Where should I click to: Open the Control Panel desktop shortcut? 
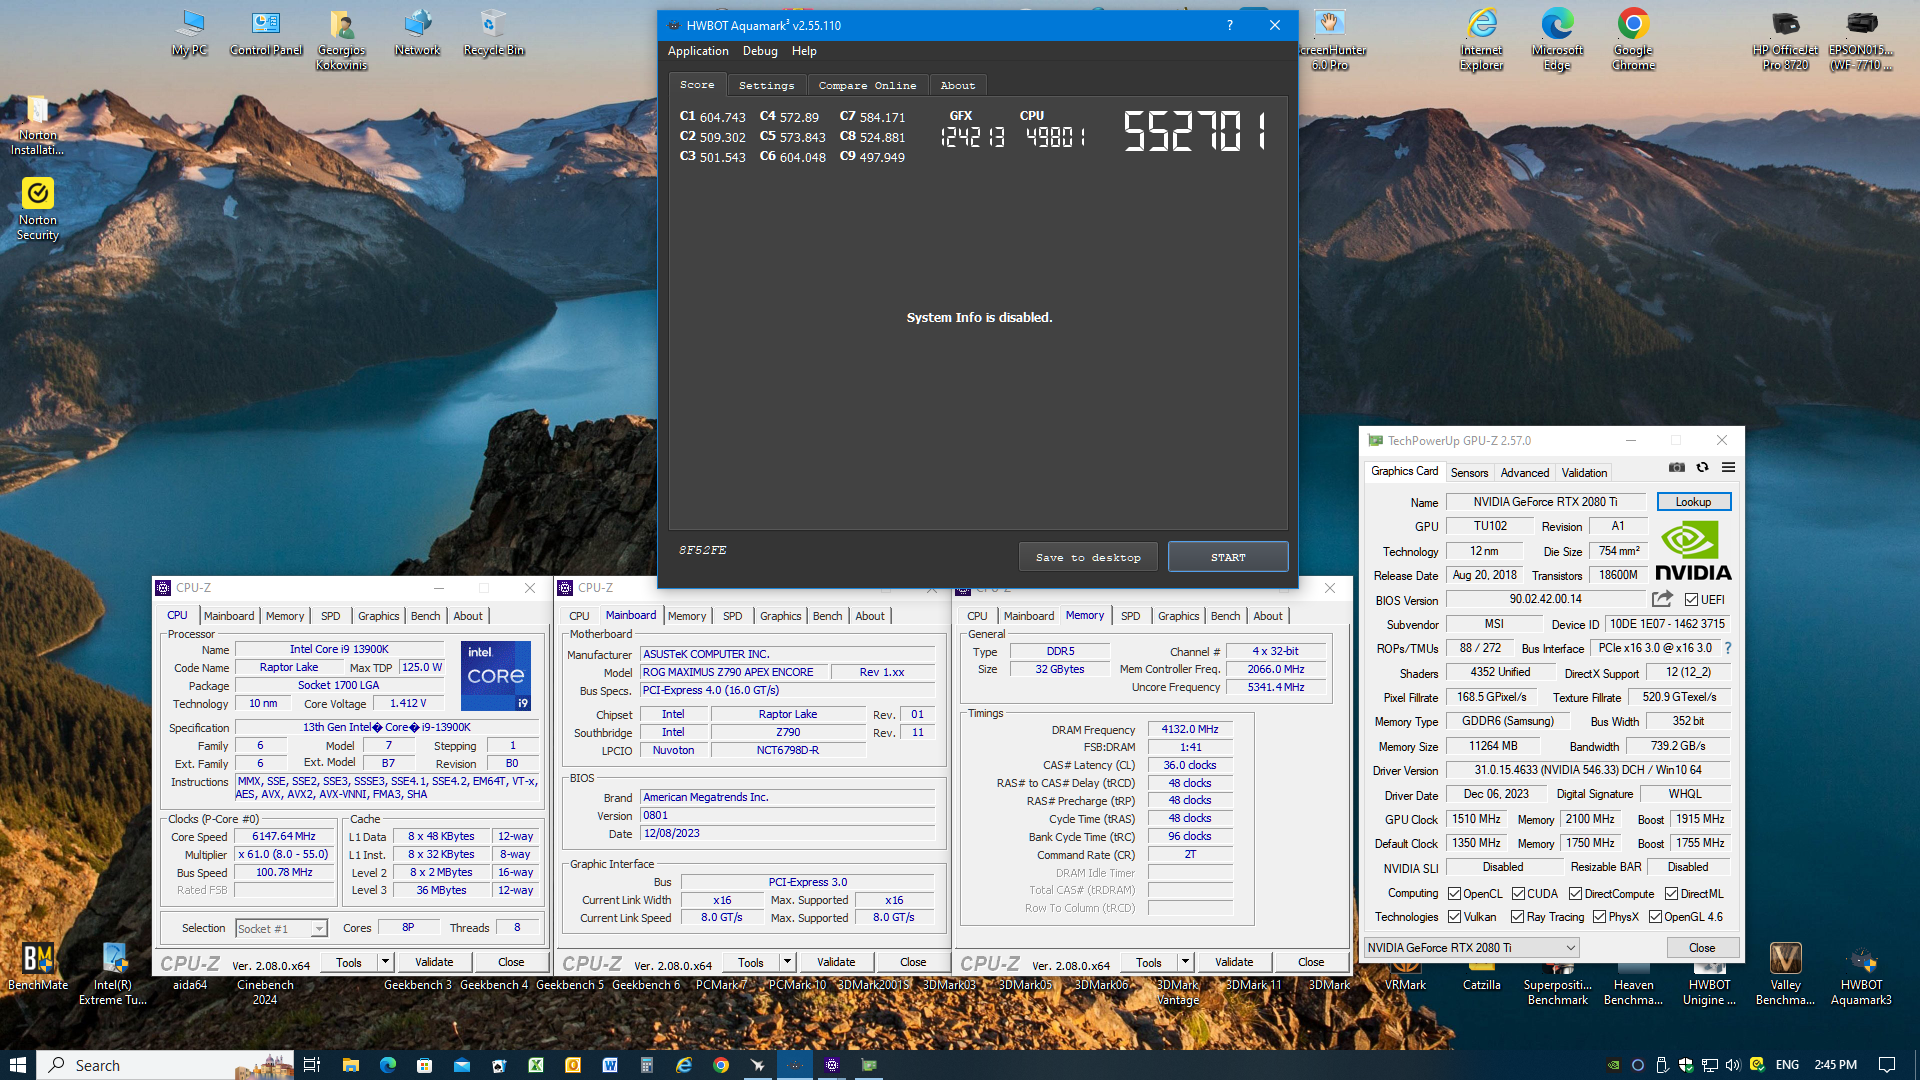click(x=266, y=33)
